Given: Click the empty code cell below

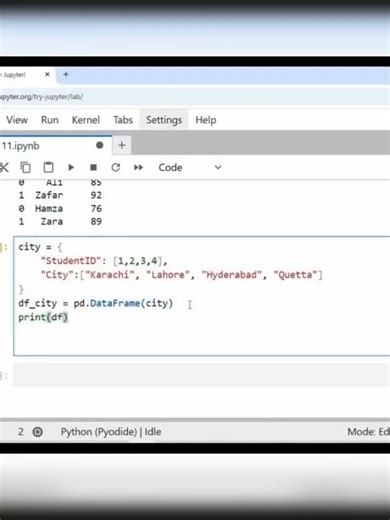Looking at the screenshot, I should click(x=201, y=375).
